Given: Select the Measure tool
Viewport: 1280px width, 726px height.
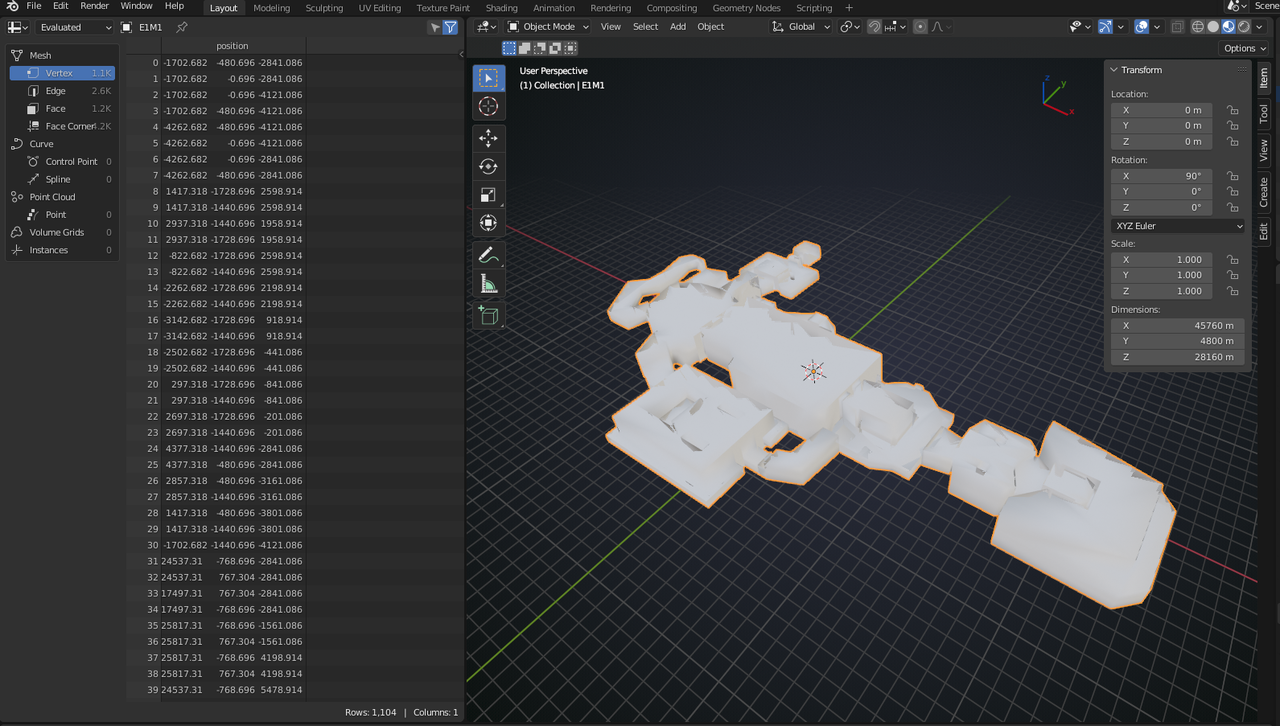Looking at the screenshot, I should (x=488, y=284).
